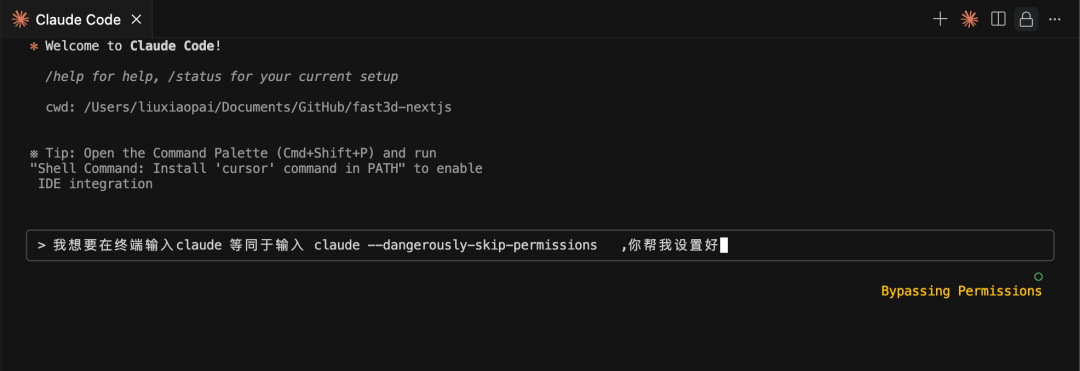The height and width of the screenshot is (371, 1080).
Task: Click the Tip marker symbol
Action: click(34, 153)
